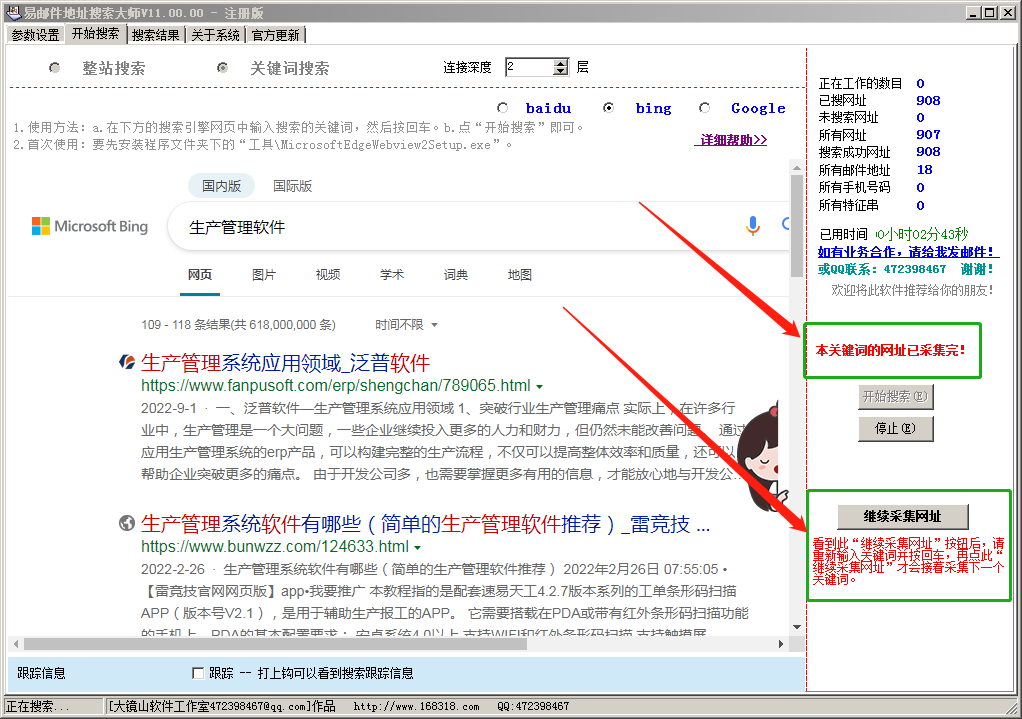The image size is (1022, 719).
Task: Expand the bunwzz URL dropdown arrow
Action: pyautogui.click(x=417, y=548)
